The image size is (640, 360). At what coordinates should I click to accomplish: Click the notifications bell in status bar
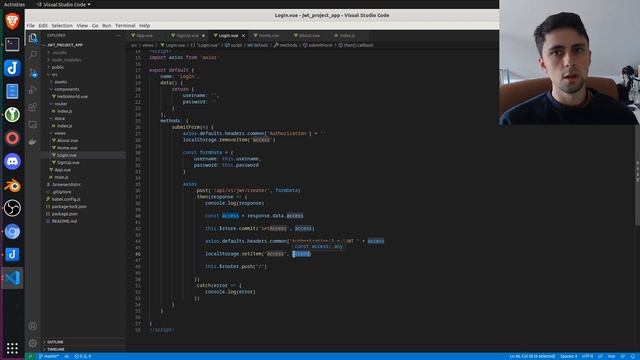click(x=633, y=356)
